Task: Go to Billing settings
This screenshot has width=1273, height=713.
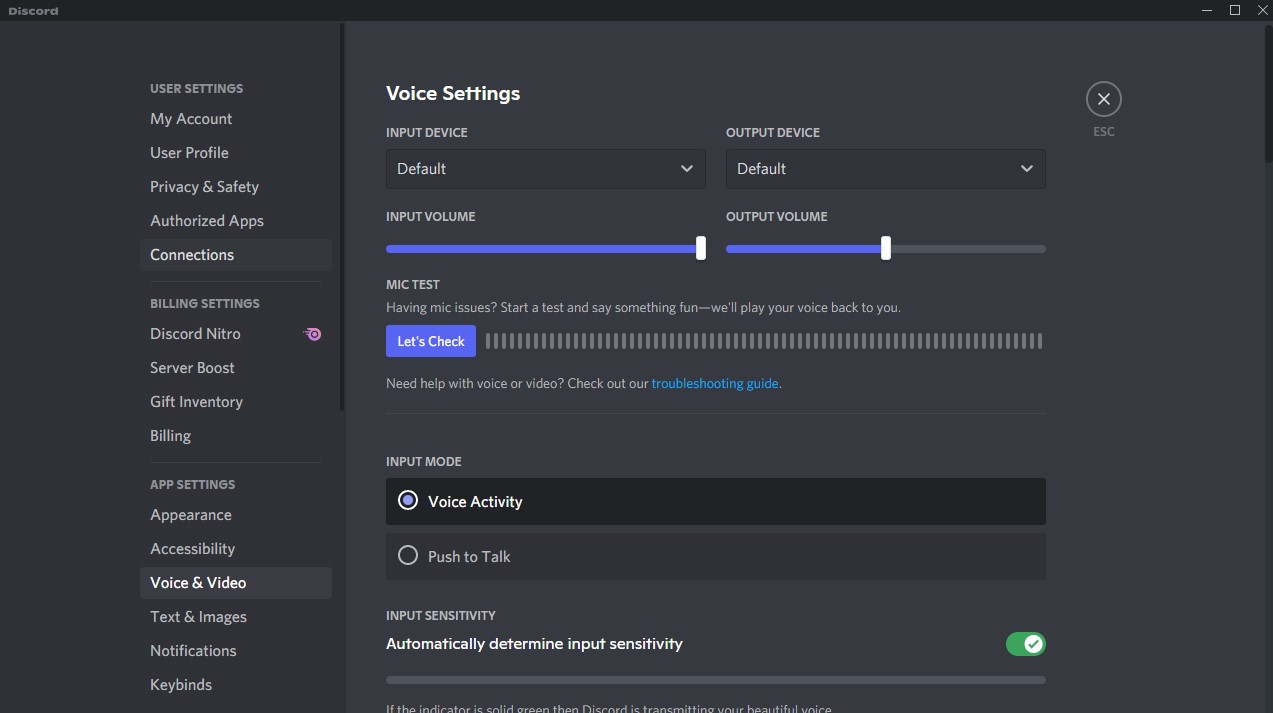Action: pos(236,436)
